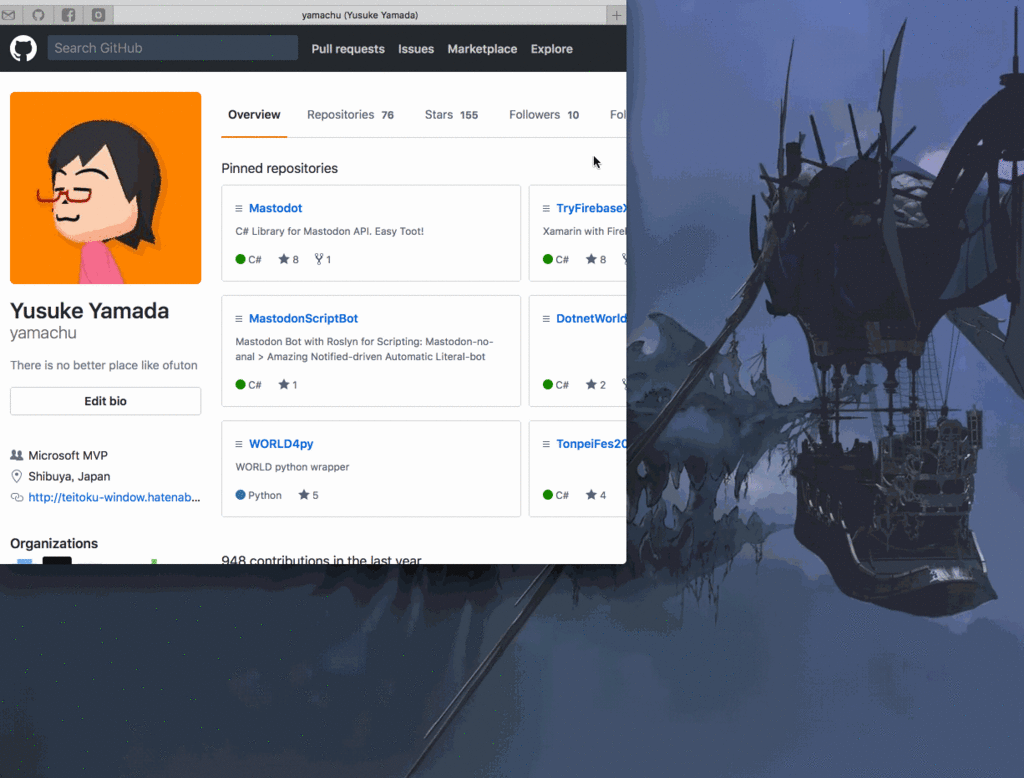The image size is (1024, 778).
Task: Open the TryFirebase repository link
Action: coord(591,208)
